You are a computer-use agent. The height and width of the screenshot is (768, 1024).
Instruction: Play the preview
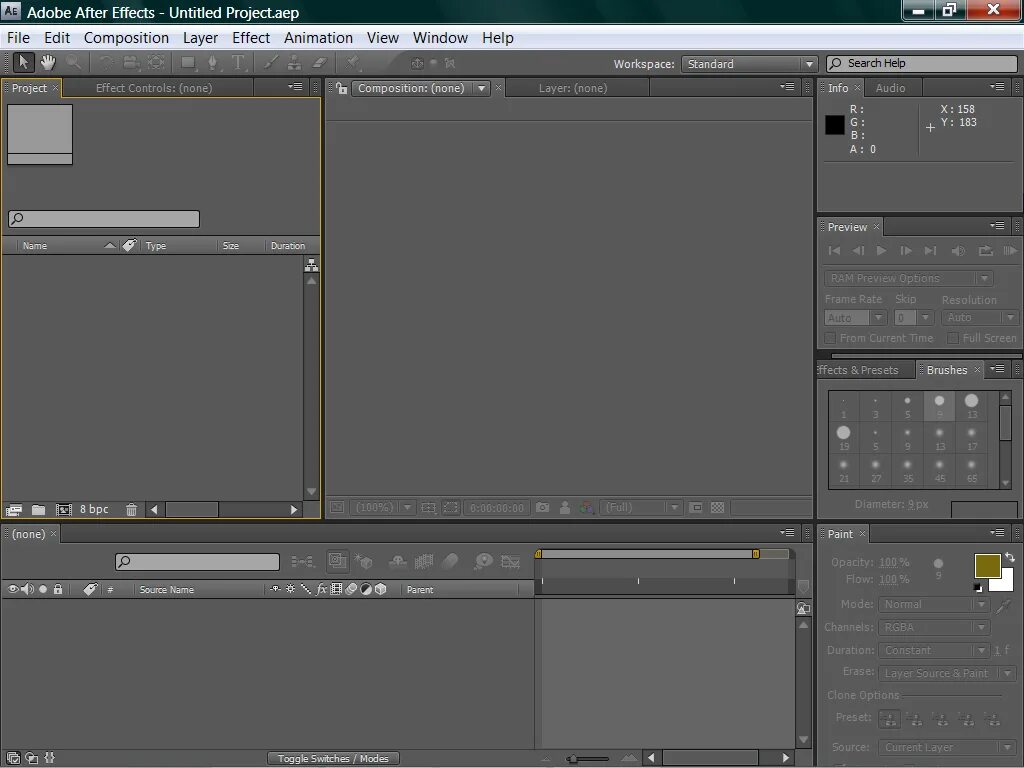click(x=882, y=251)
